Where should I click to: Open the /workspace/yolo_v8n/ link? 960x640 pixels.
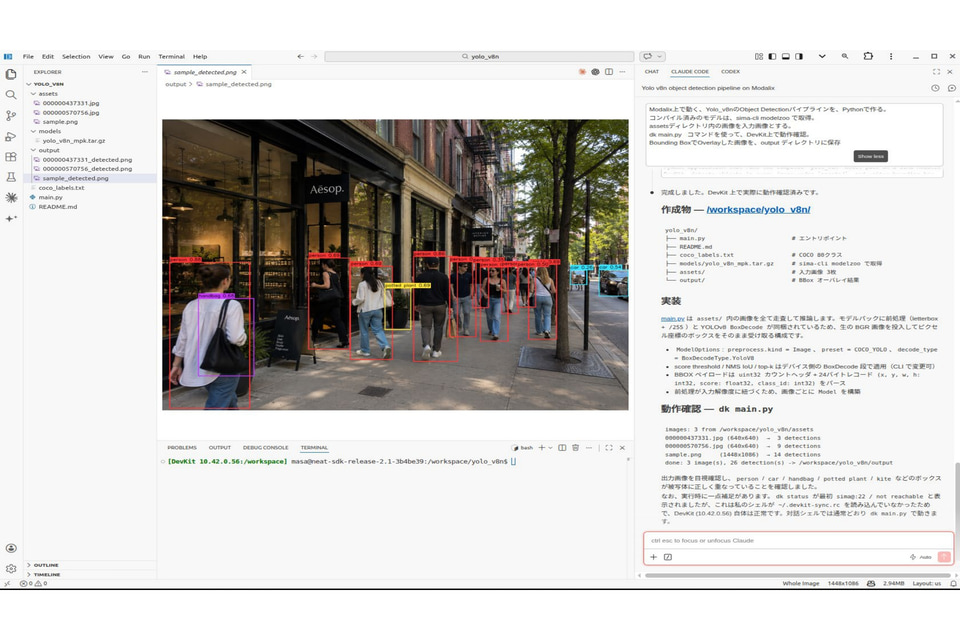pyautogui.click(x=758, y=209)
